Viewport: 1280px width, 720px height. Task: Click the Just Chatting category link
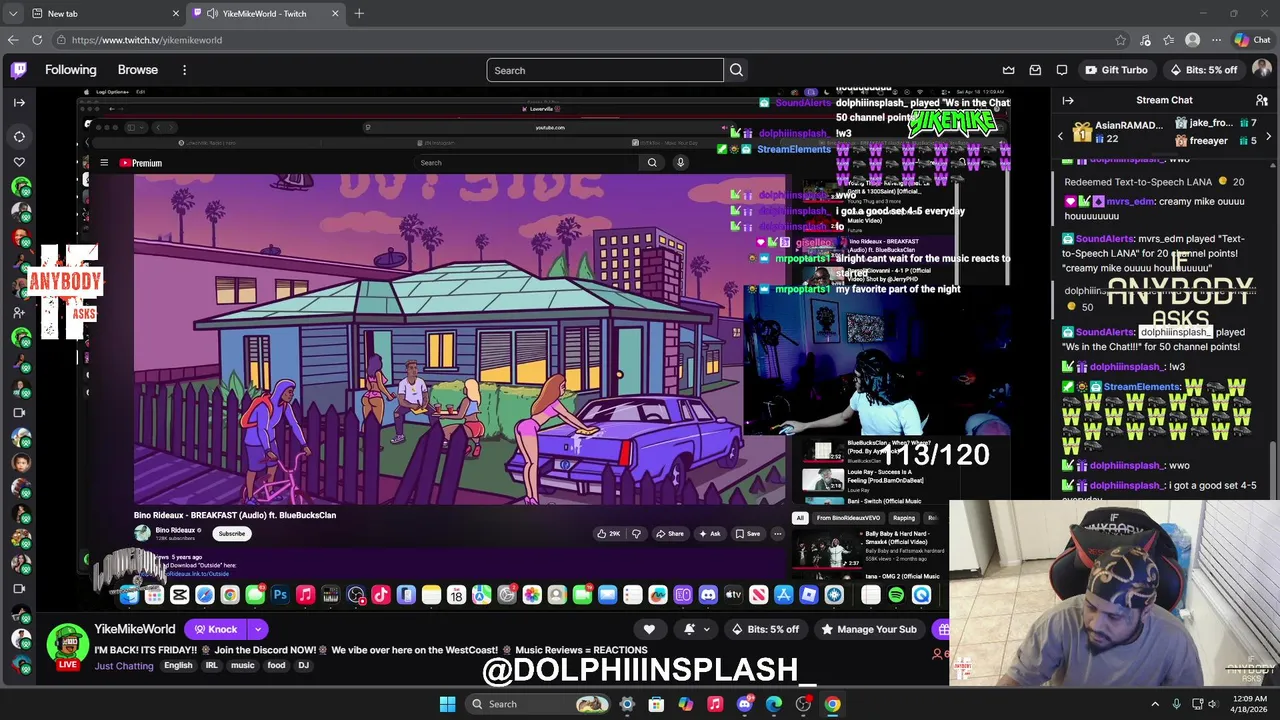pyautogui.click(x=124, y=666)
